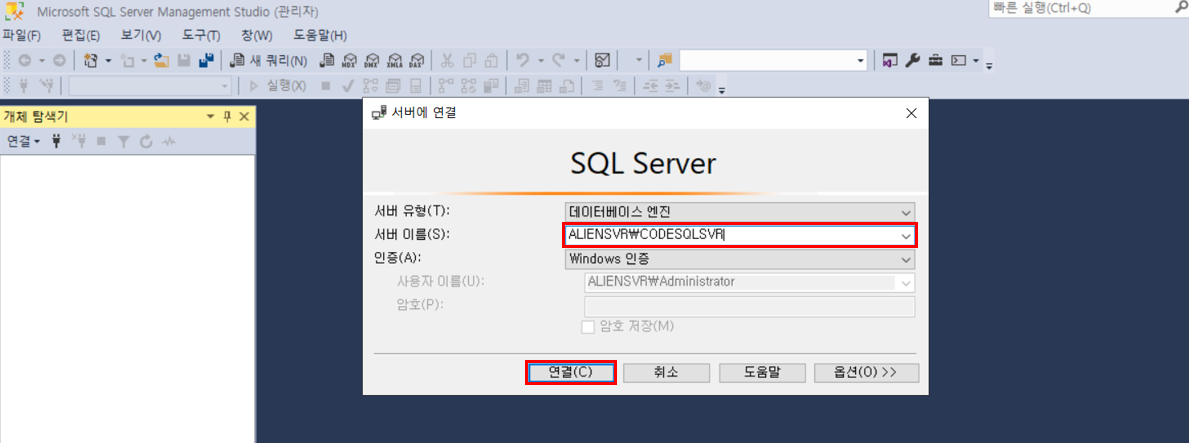Click the parse checkmark icon
The width and height of the screenshot is (1189, 443).
[x=348, y=86]
